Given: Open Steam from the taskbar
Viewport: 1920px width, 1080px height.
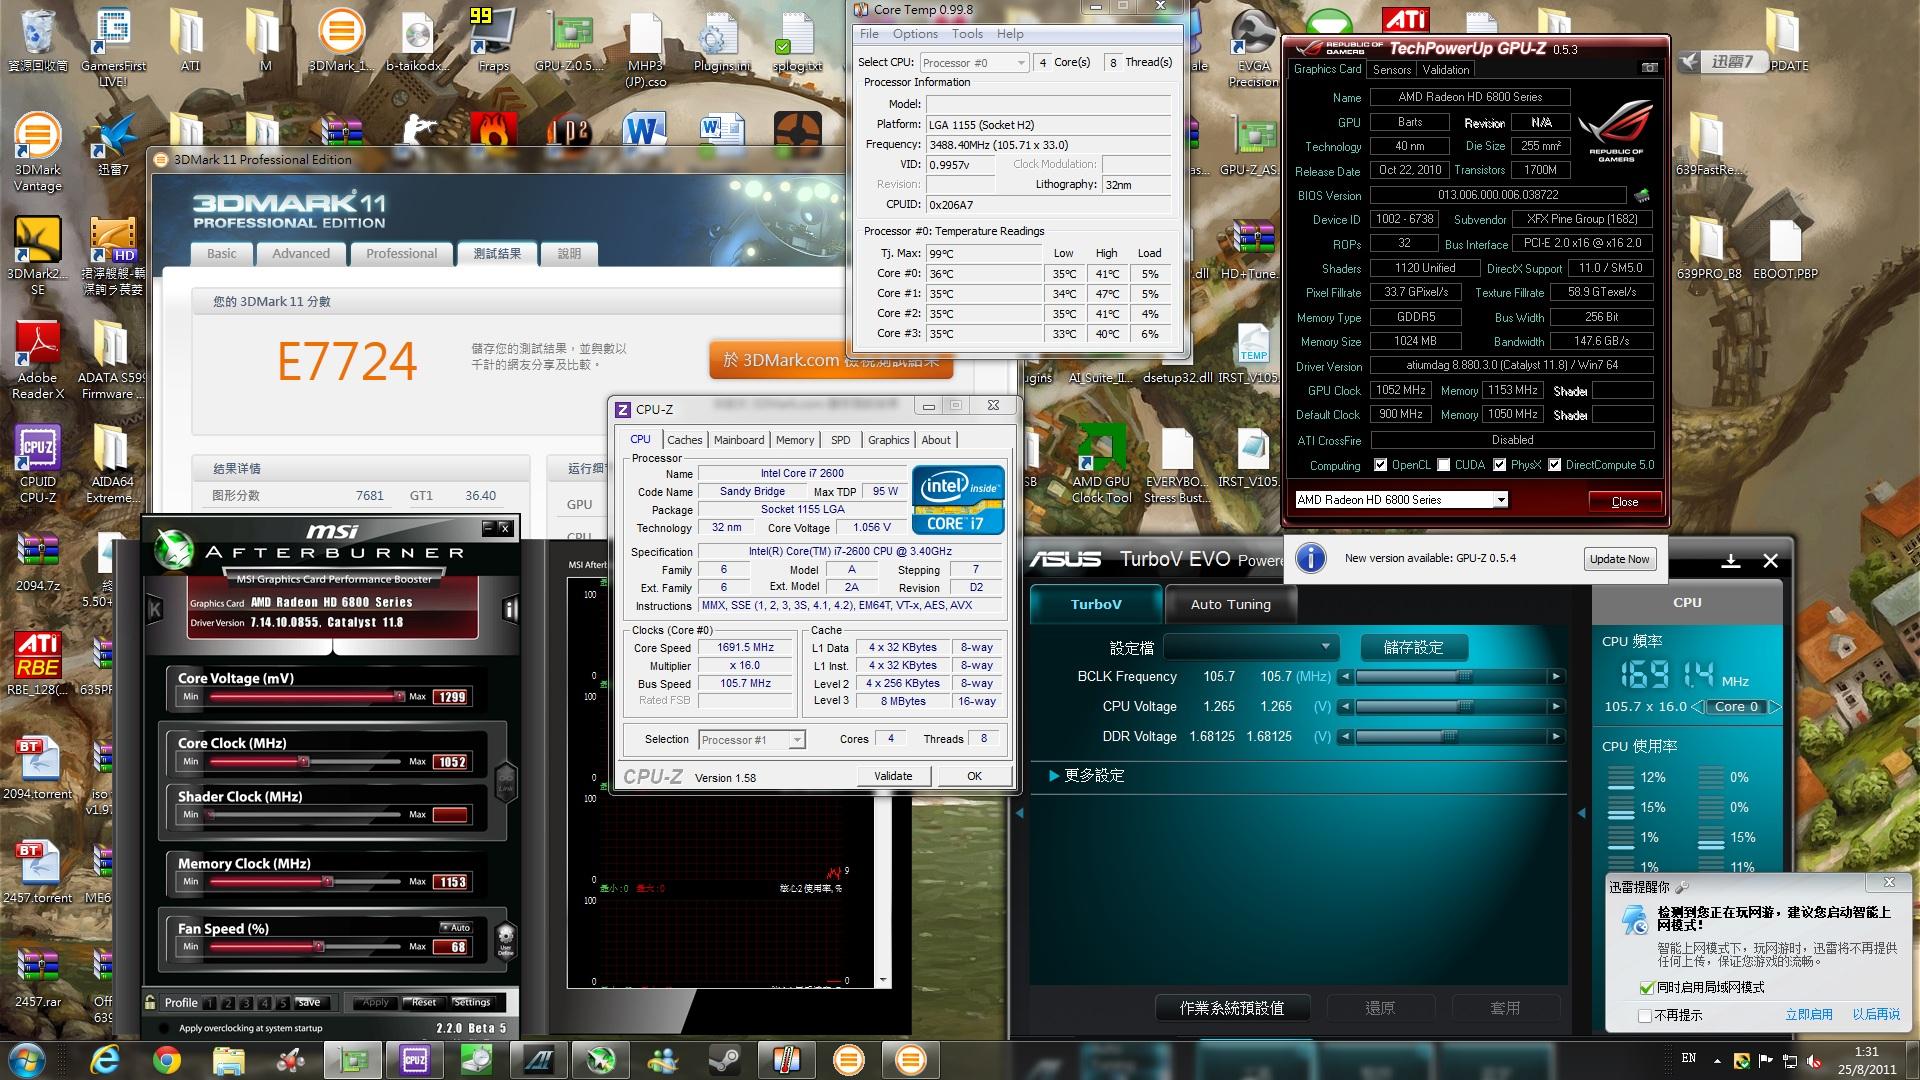Looking at the screenshot, I should [724, 1060].
